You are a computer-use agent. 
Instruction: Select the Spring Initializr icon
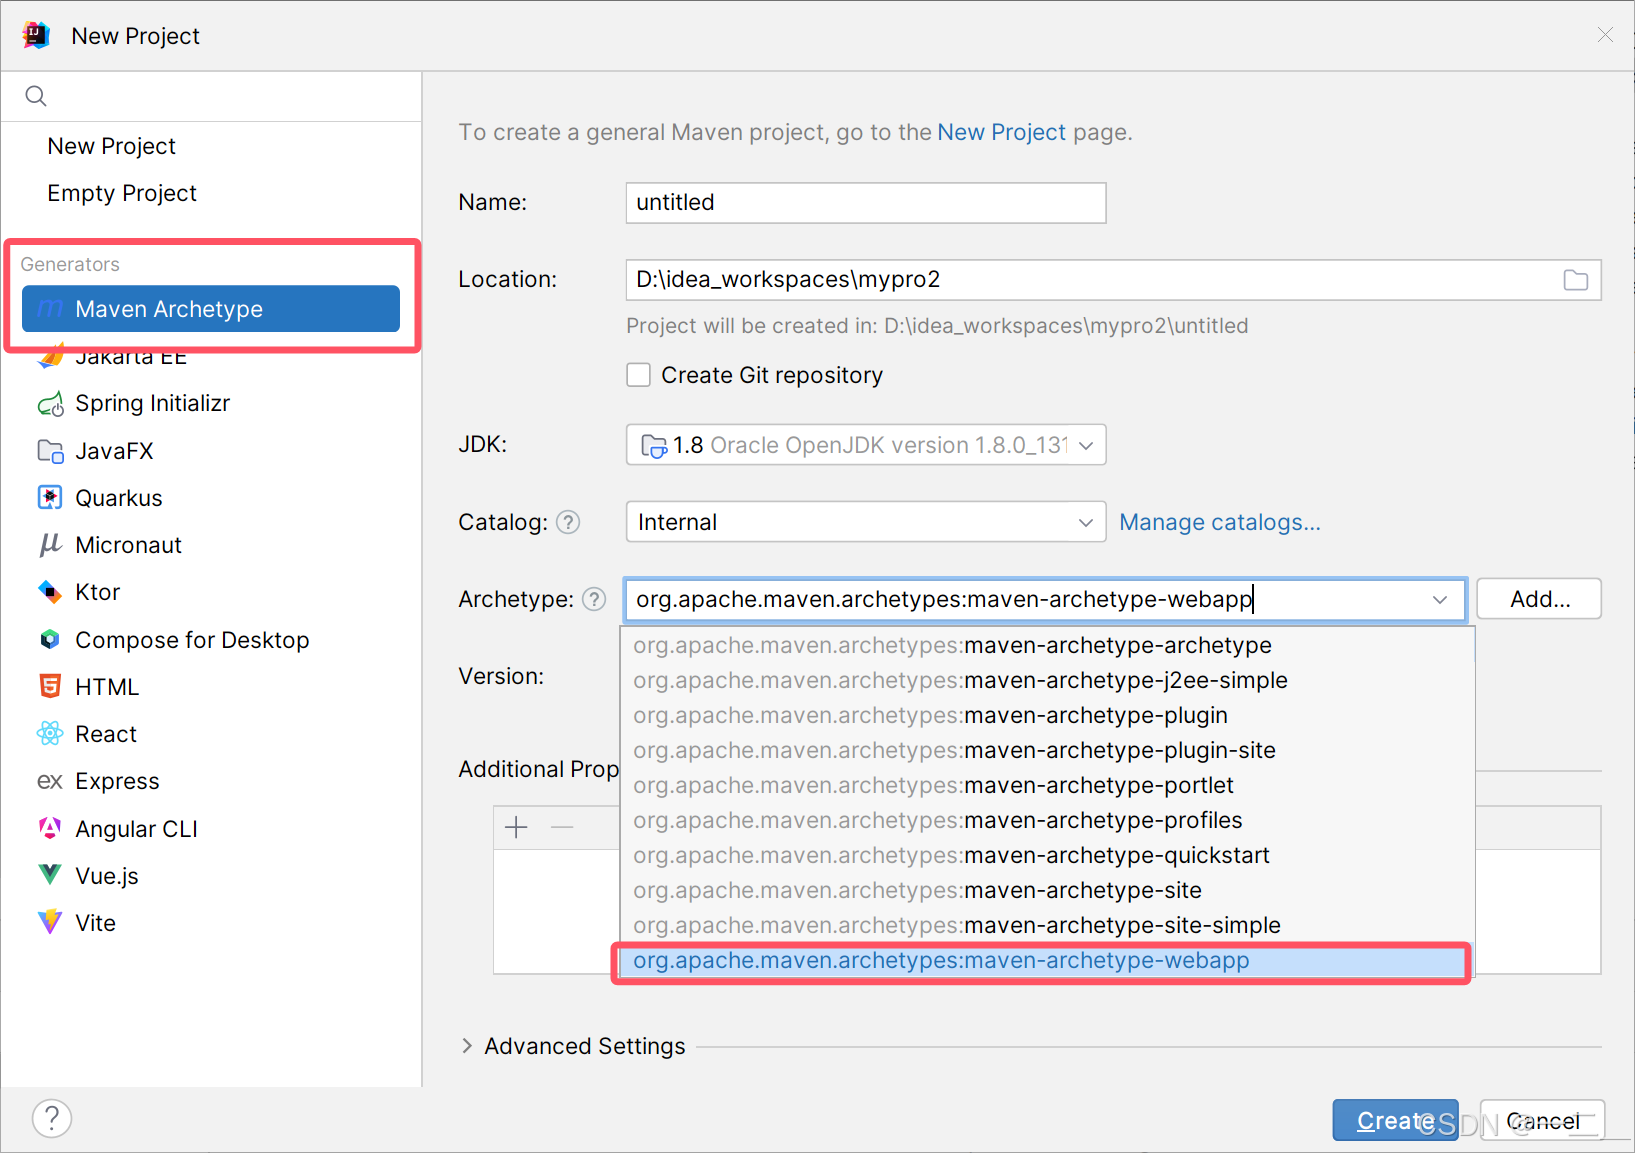[x=50, y=404]
